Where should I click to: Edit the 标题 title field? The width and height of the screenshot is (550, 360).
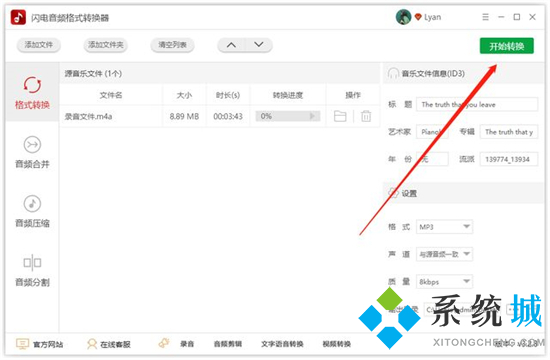[x=477, y=105]
